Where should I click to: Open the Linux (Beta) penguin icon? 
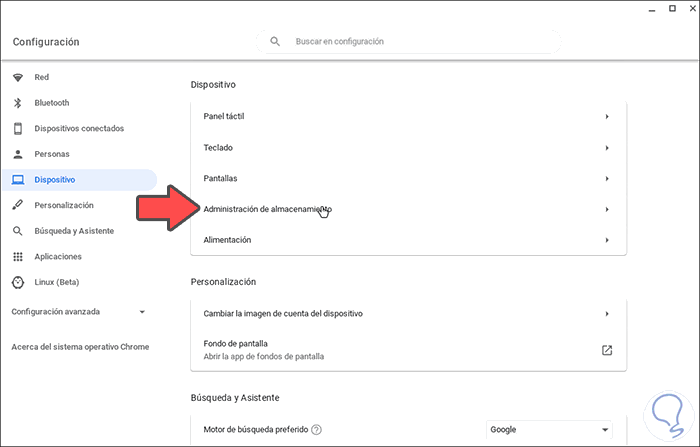pos(17,282)
